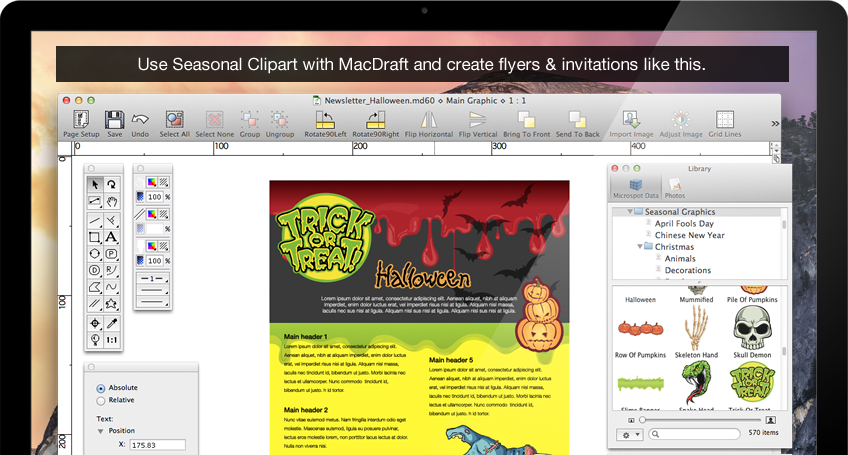
Task: Select the Star shape tool
Action: coord(112,305)
